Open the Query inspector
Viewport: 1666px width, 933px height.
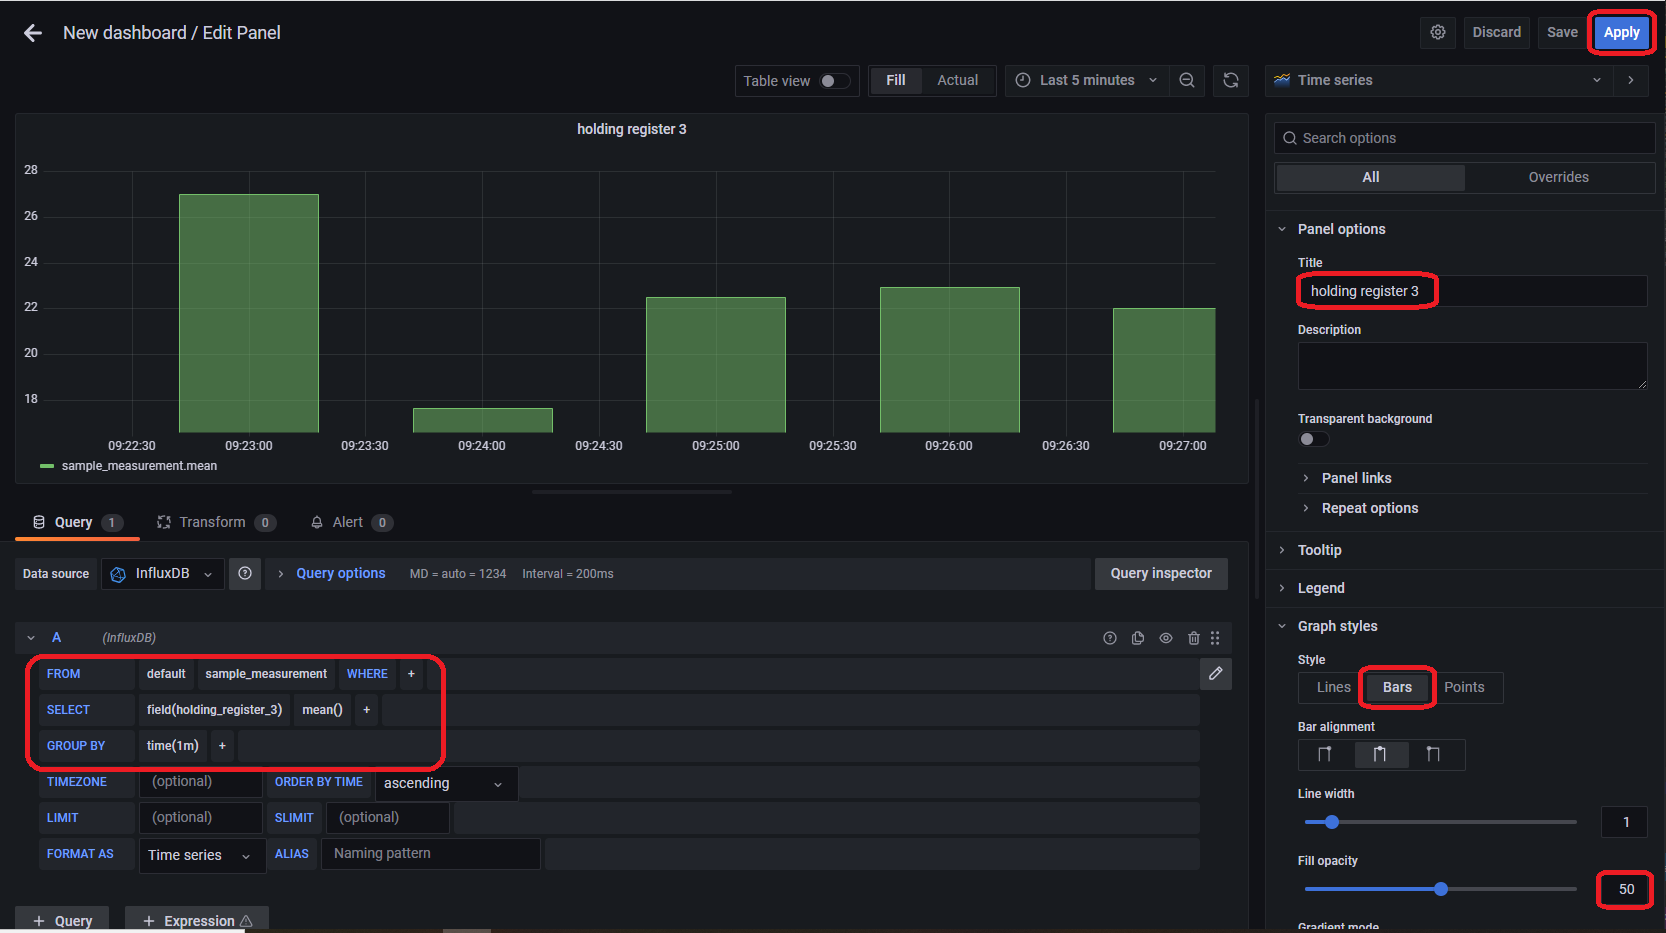1160,573
